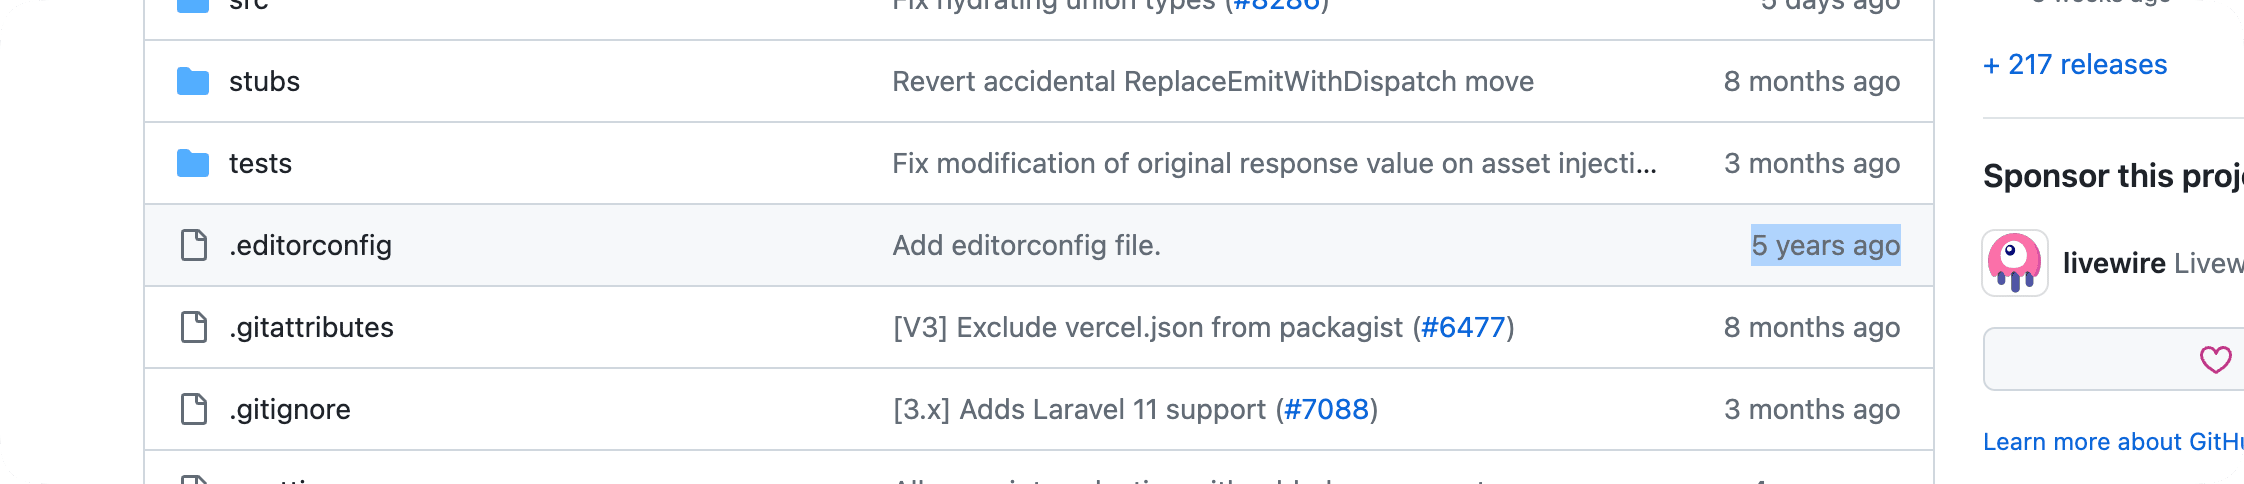The width and height of the screenshot is (2244, 484).
Task: Open the stubs folder
Action: [264, 81]
